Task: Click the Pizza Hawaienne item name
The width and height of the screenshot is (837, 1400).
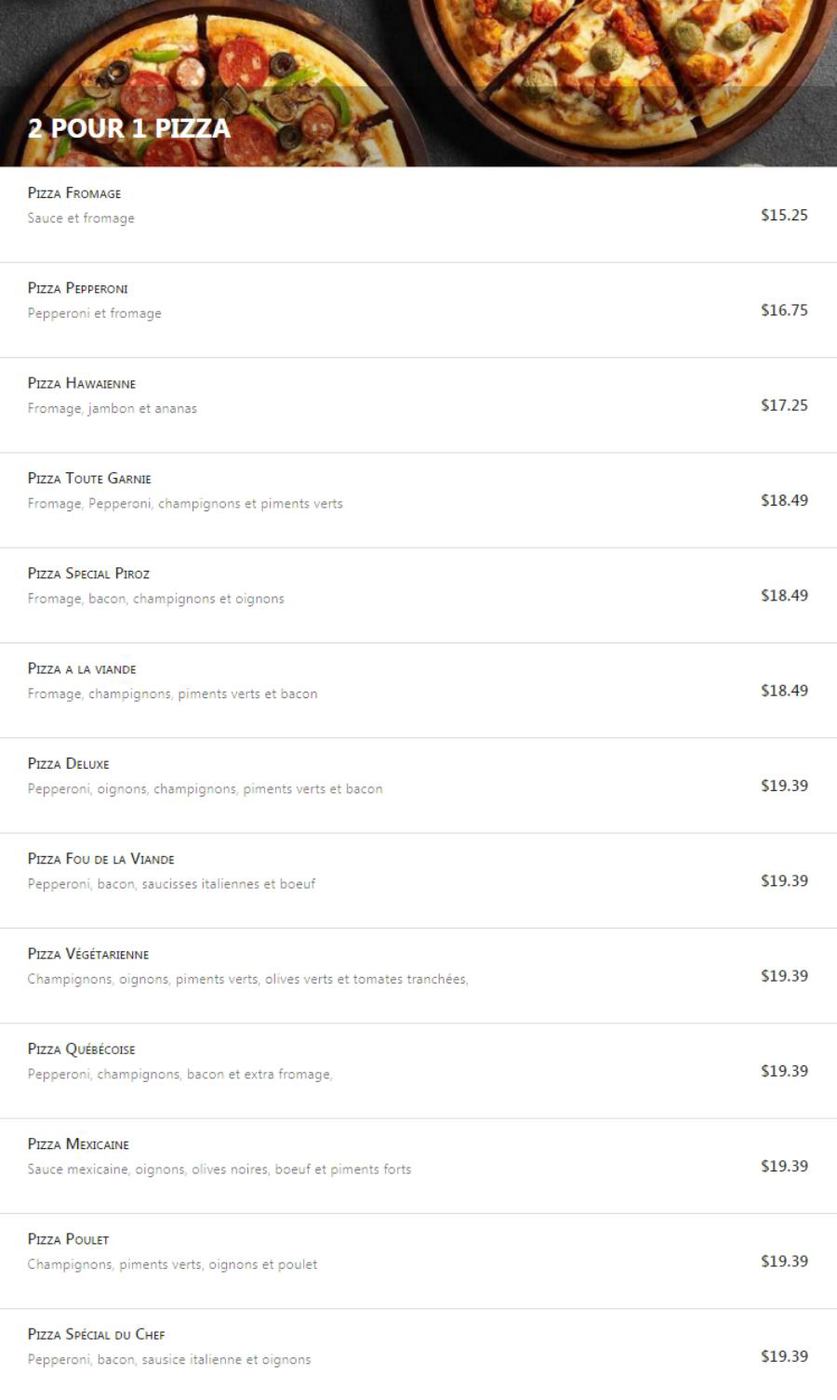Action: click(82, 383)
